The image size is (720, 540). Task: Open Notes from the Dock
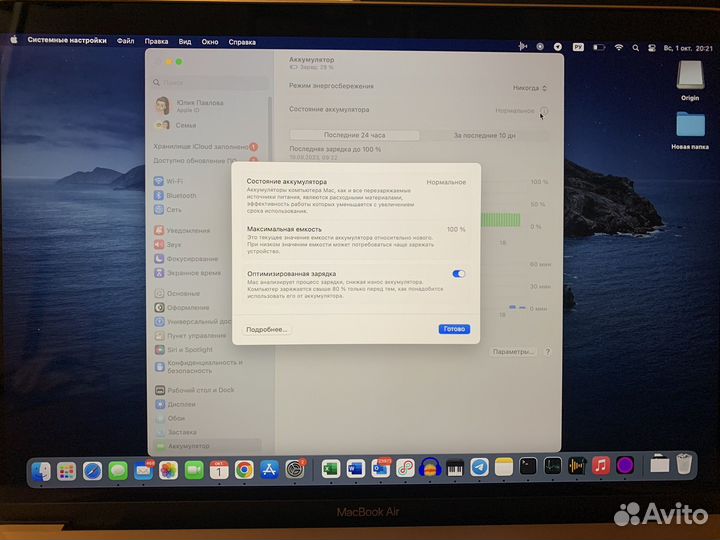point(504,467)
